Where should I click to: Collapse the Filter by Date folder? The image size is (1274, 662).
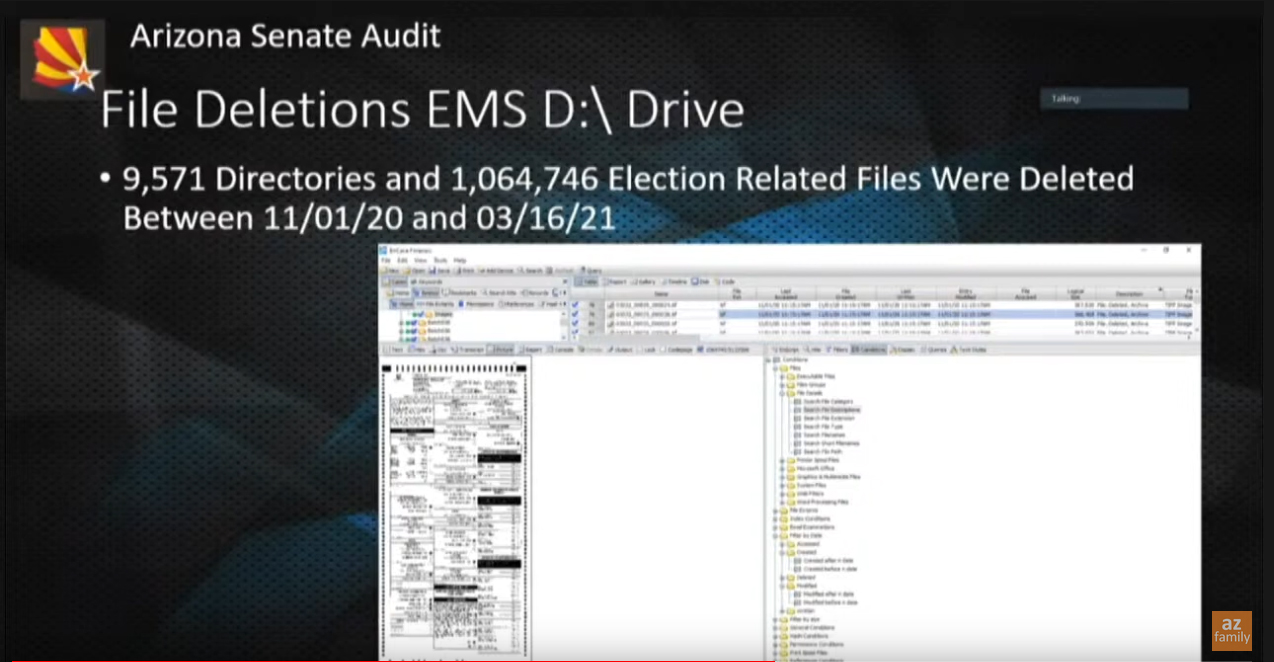[775, 536]
